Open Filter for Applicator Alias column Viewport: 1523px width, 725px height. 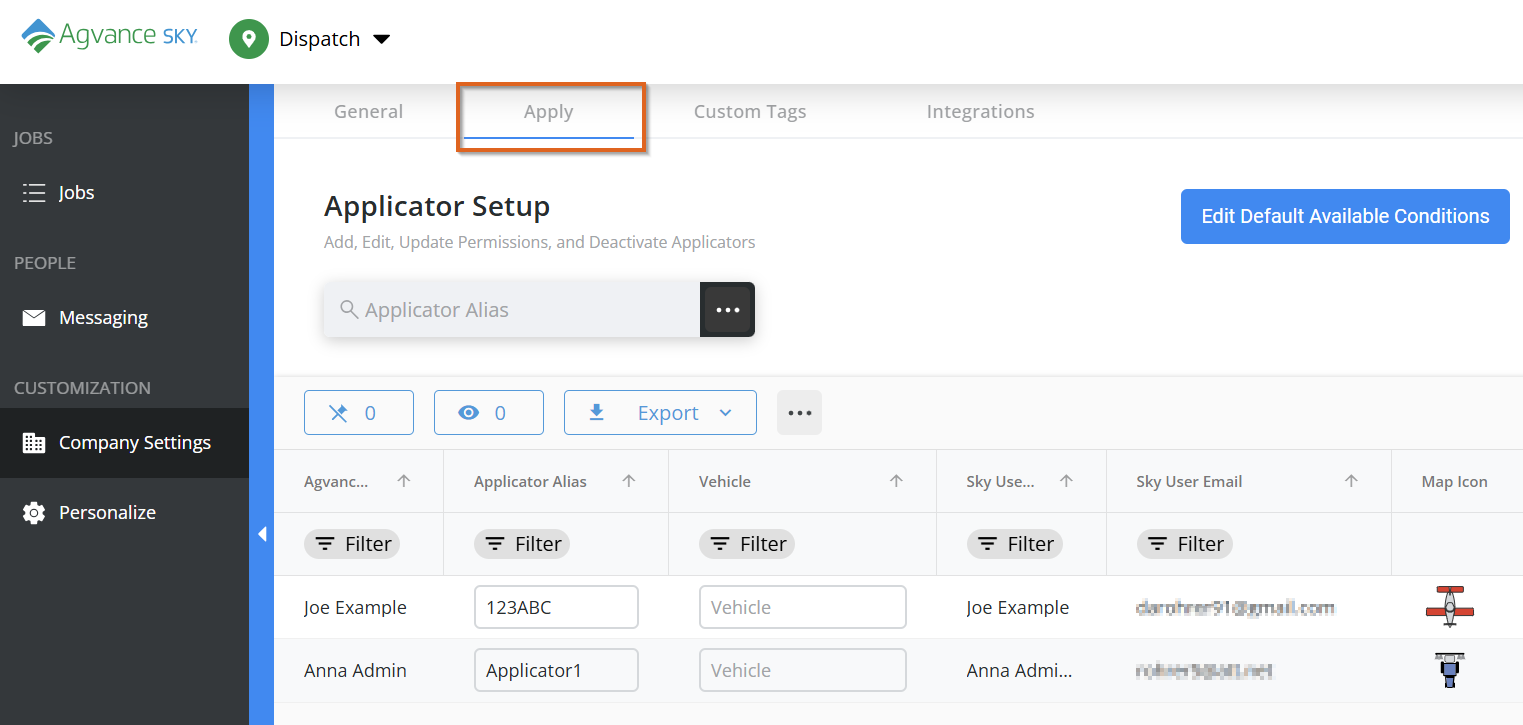(522, 544)
